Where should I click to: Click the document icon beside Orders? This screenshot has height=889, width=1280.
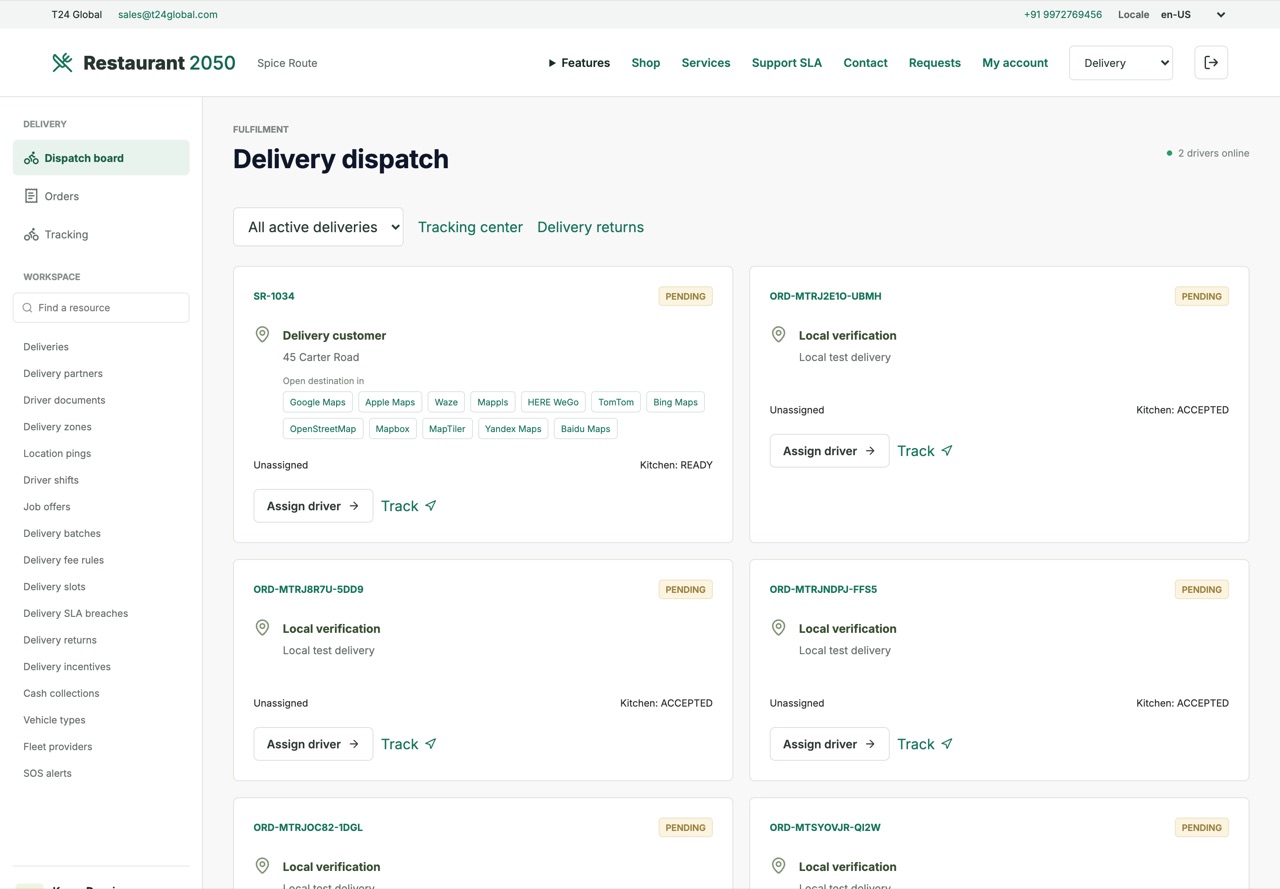(31, 196)
